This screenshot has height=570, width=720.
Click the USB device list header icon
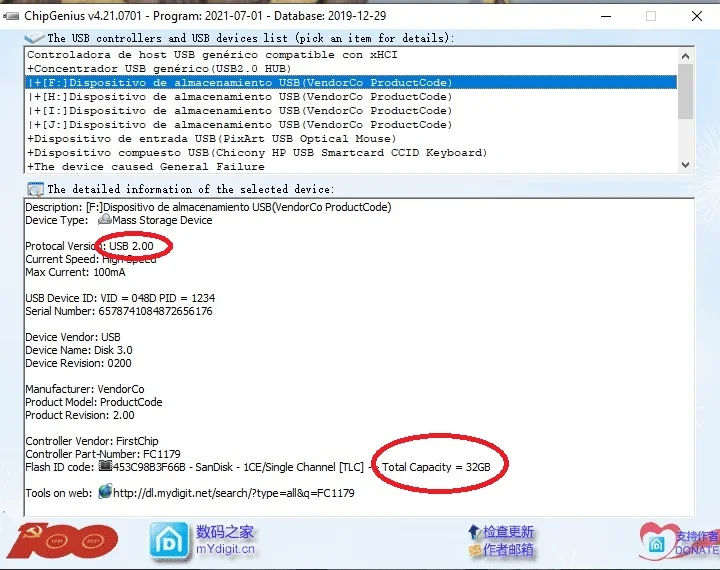[34, 38]
